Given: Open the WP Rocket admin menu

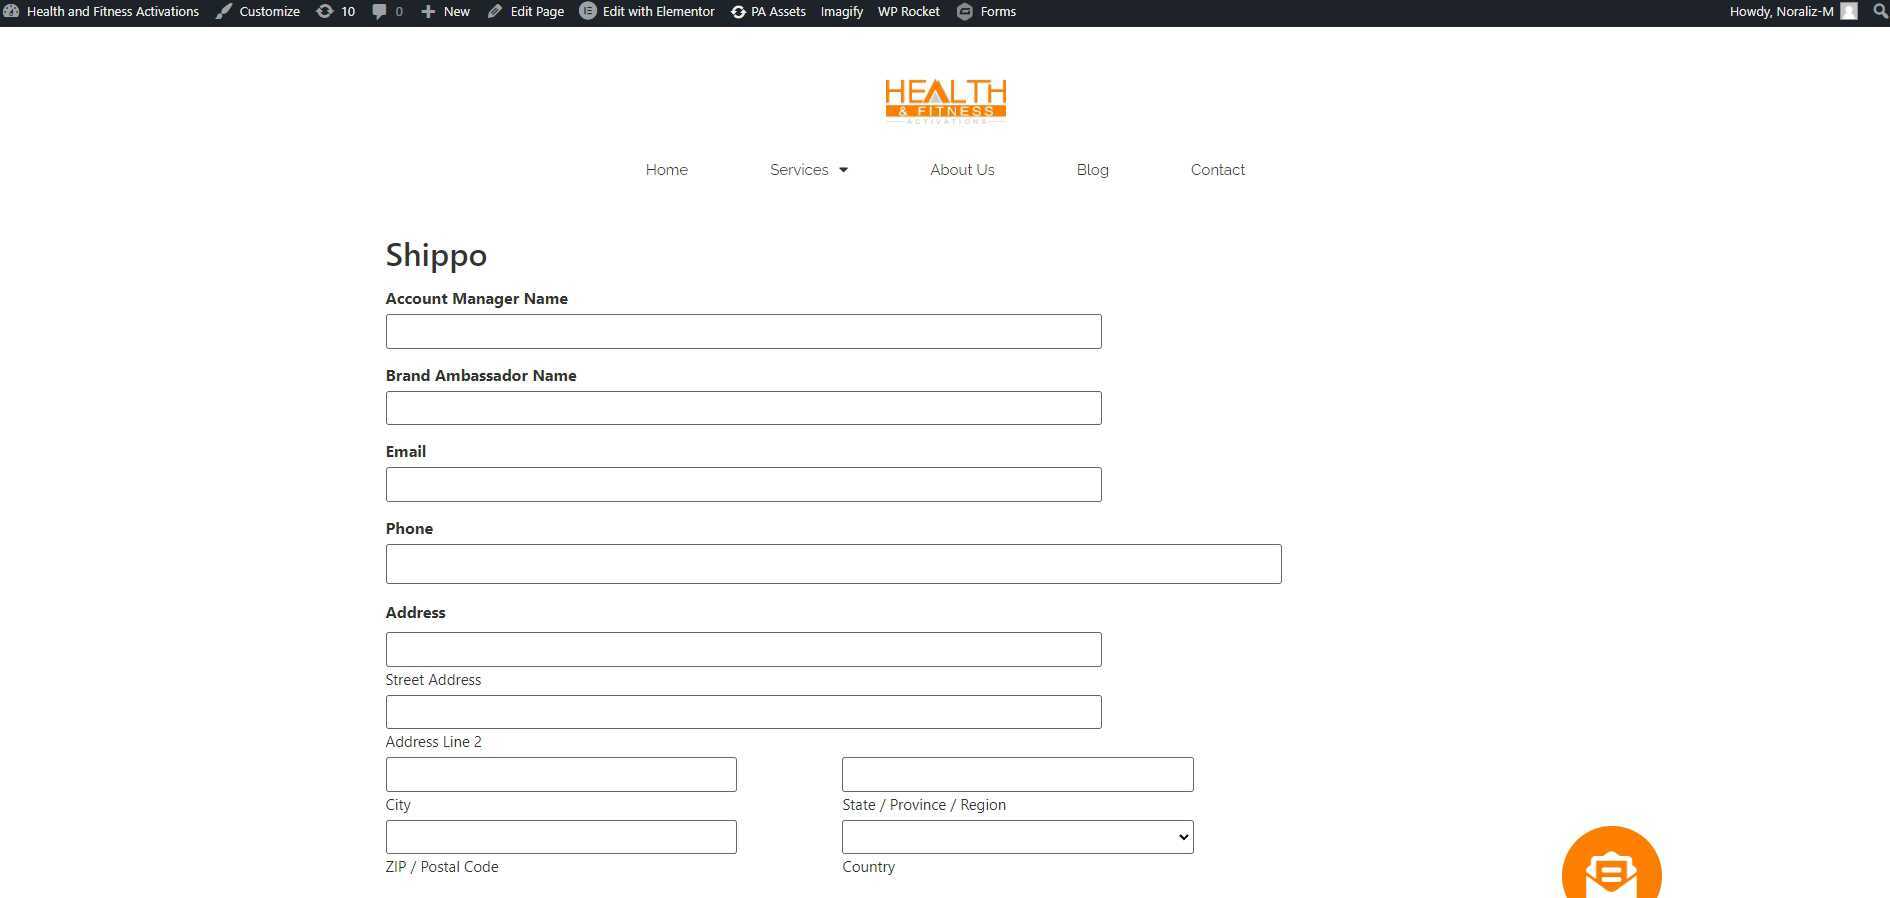Looking at the screenshot, I should 909,12.
